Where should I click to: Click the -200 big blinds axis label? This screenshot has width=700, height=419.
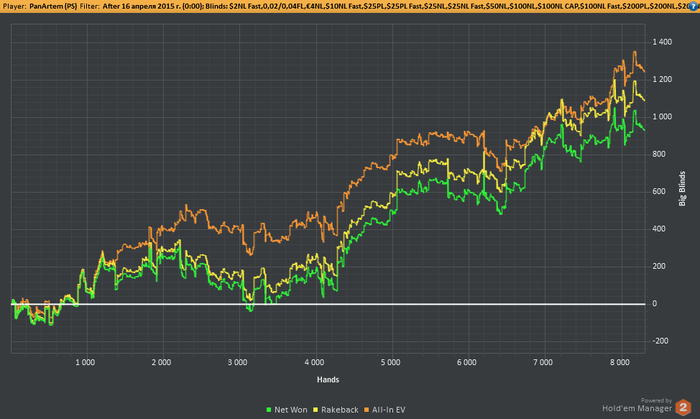(661, 341)
